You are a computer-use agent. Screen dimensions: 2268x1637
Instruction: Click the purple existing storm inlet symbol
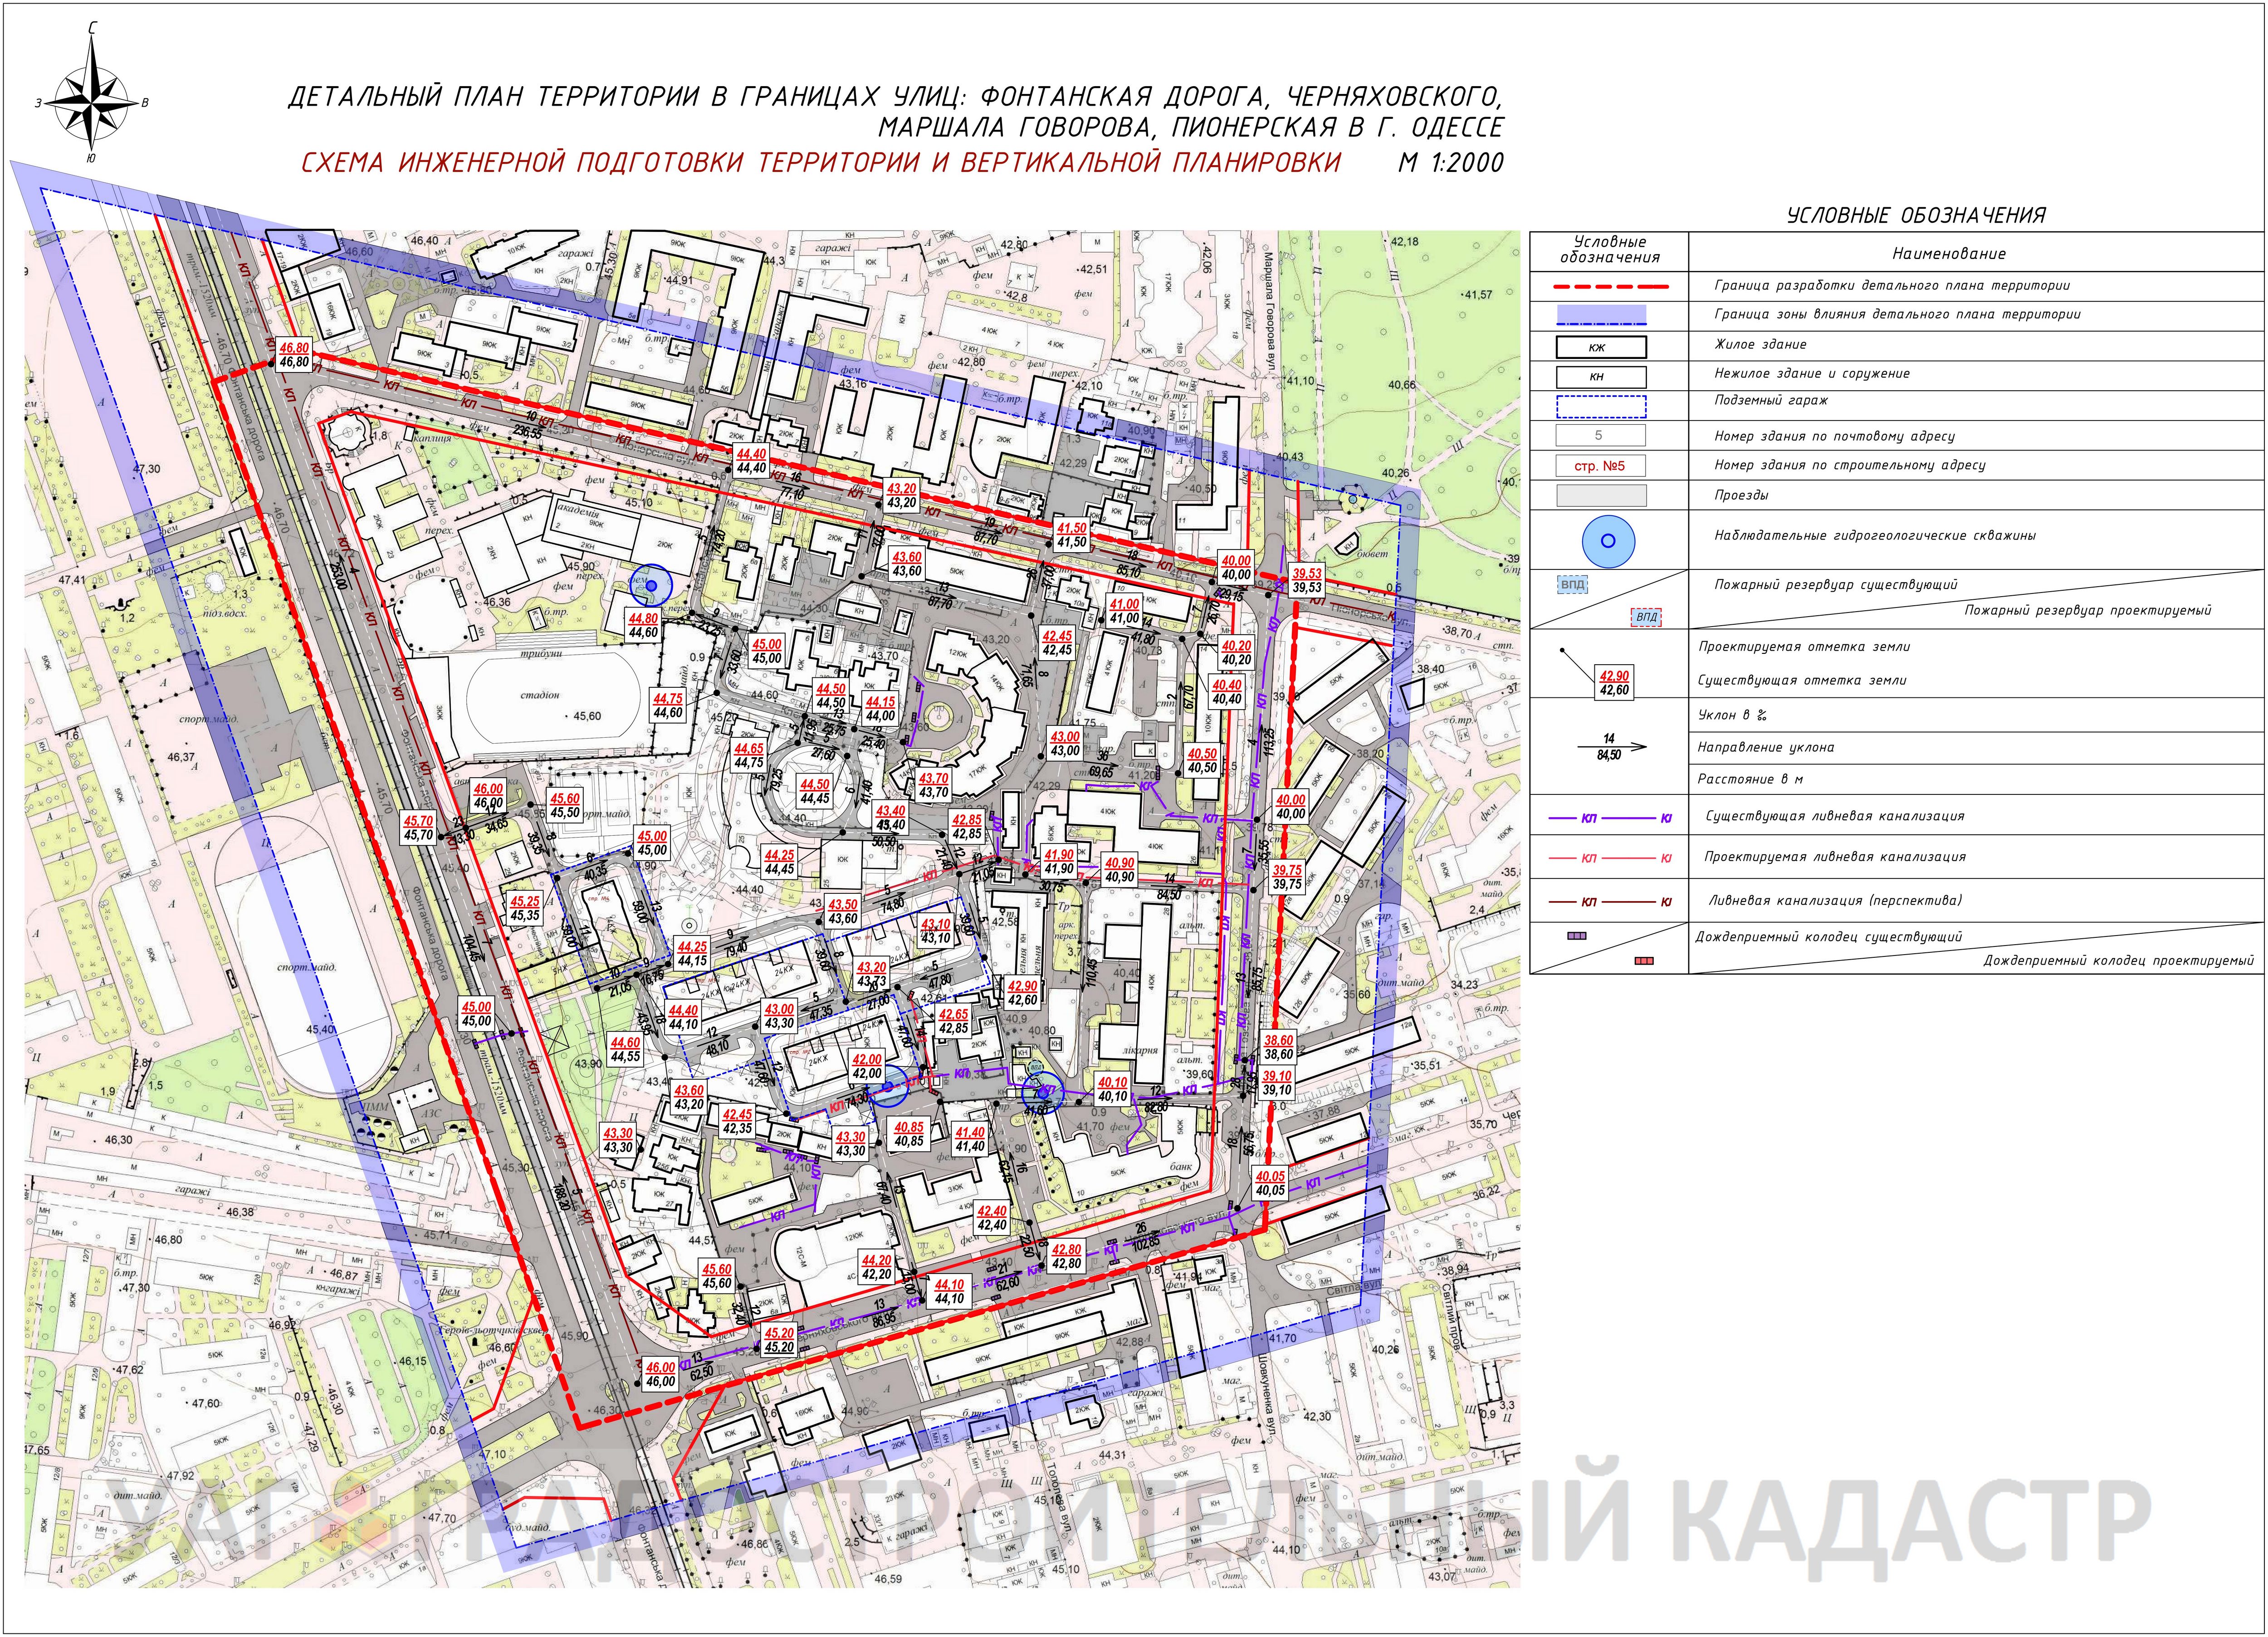(1577, 936)
